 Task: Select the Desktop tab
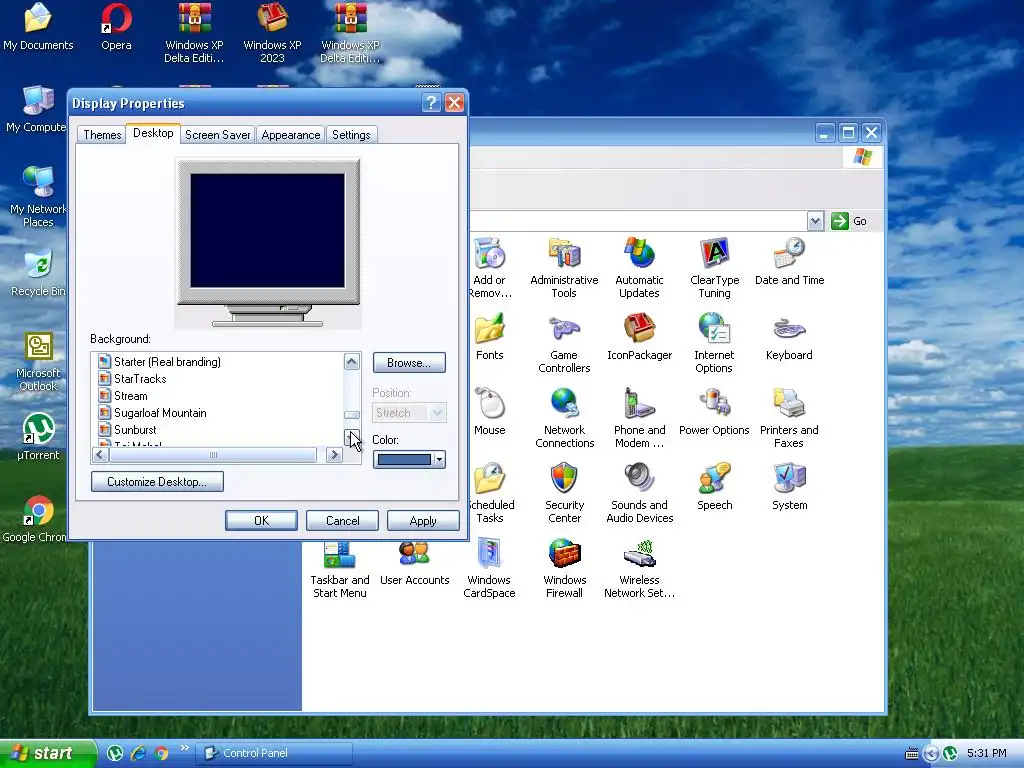point(153,133)
